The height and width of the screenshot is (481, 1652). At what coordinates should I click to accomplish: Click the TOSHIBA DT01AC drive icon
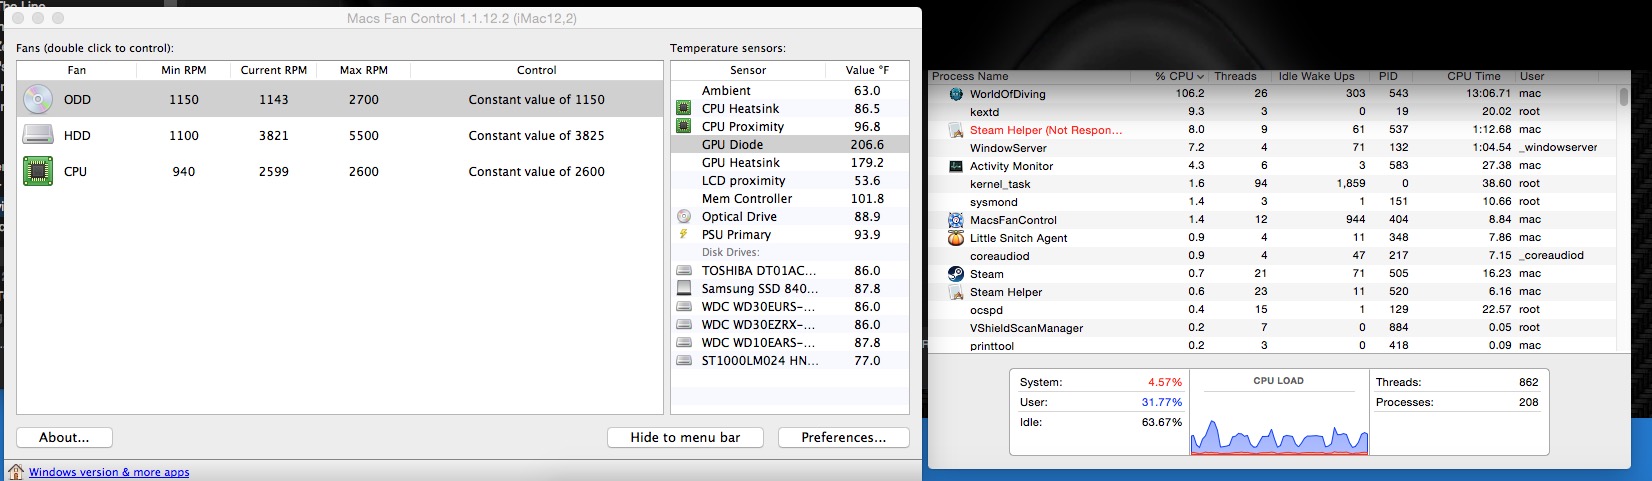(684, 270)
